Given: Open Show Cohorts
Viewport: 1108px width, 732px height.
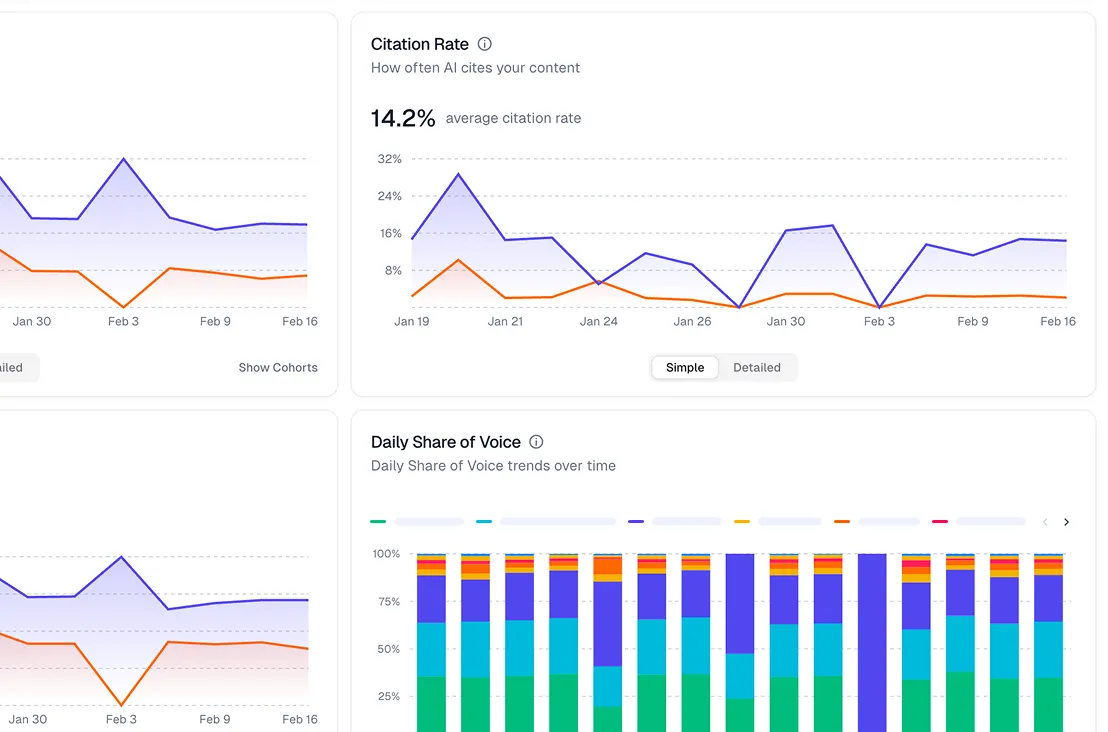Looking at the screenshot, I should tap(277, 367).
